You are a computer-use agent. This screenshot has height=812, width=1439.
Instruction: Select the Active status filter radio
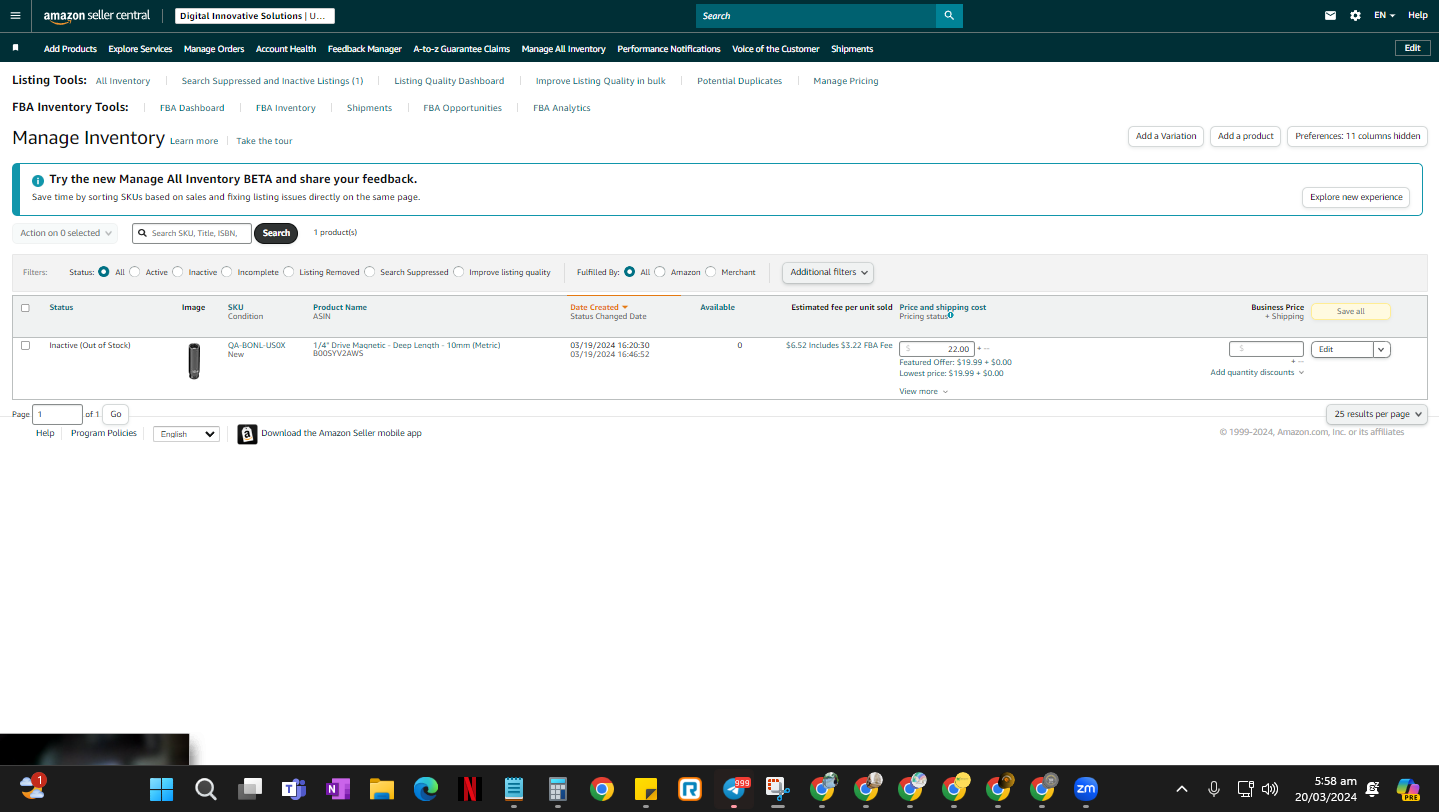pyautogui.click(x=135, y=272)
